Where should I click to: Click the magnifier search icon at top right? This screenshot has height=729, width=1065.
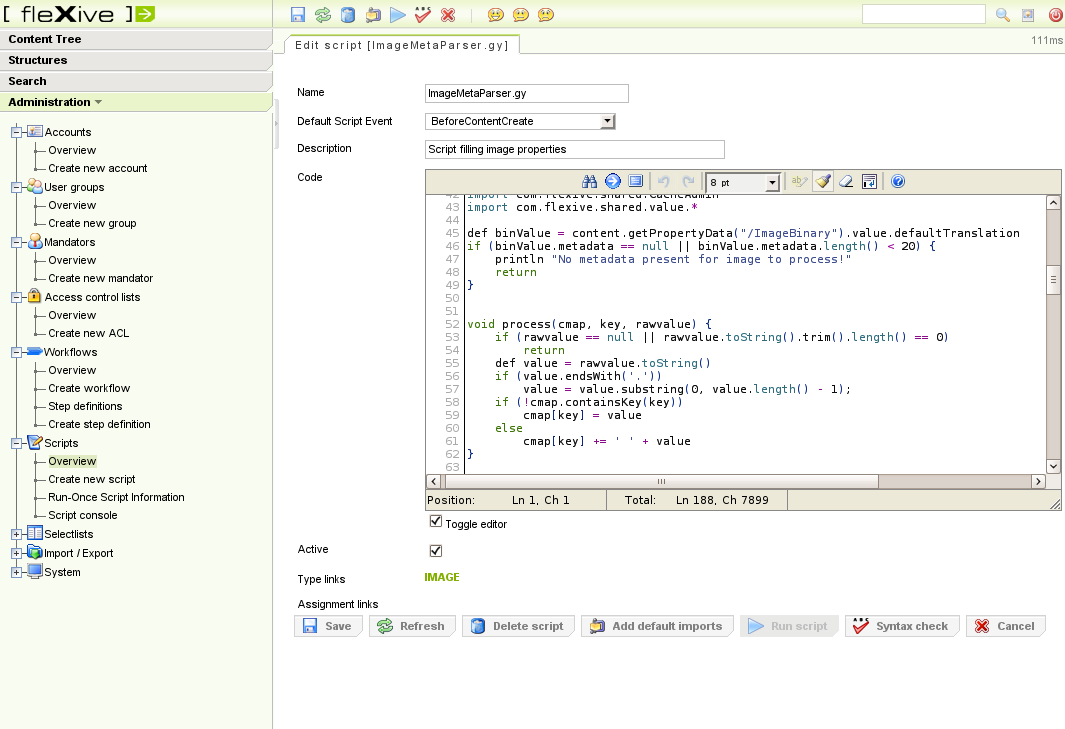1003,15
